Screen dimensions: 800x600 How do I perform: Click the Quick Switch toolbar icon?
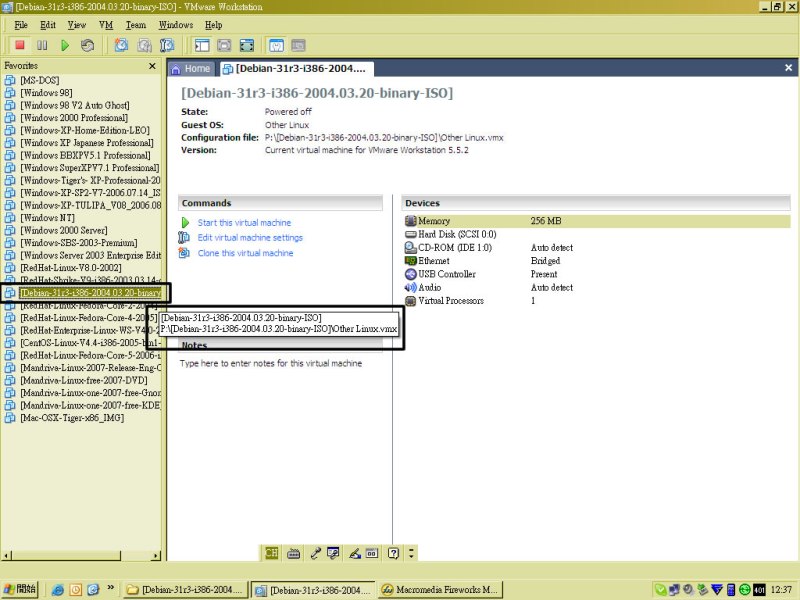coord(224,45)
